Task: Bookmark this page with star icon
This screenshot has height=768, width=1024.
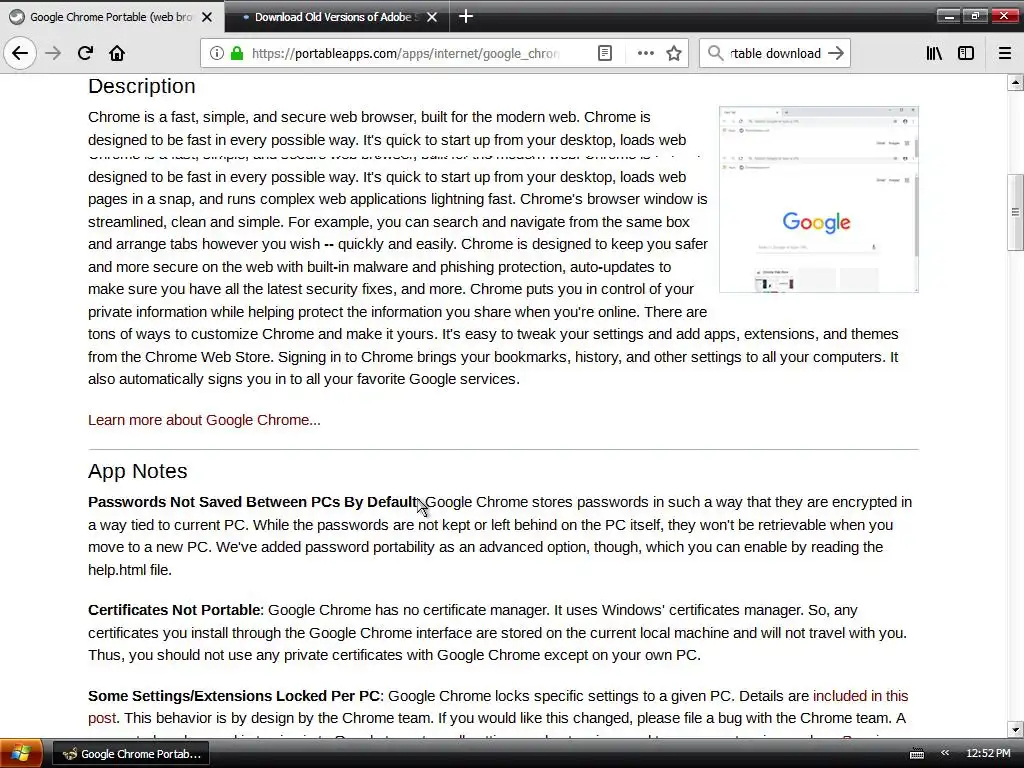Action: pos(674,54)
